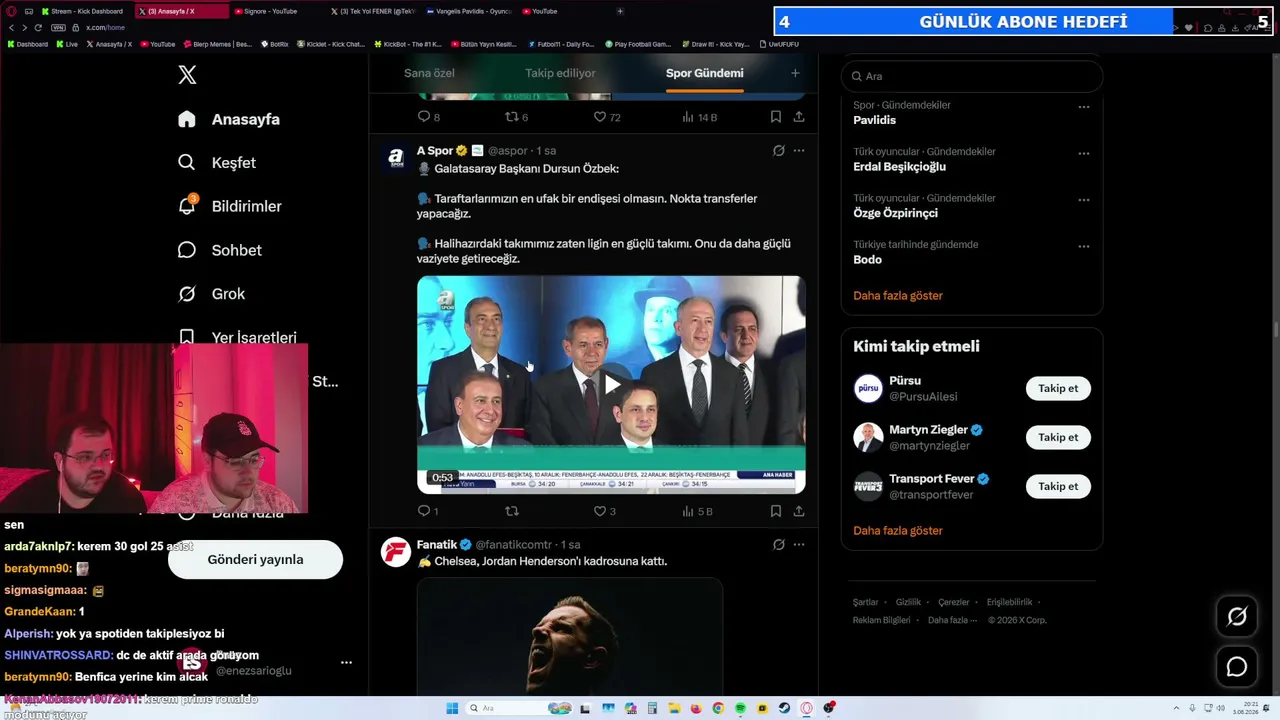Open more options for the Fanatik post
Screen dimensions: 1280x720
click(799, 545)
